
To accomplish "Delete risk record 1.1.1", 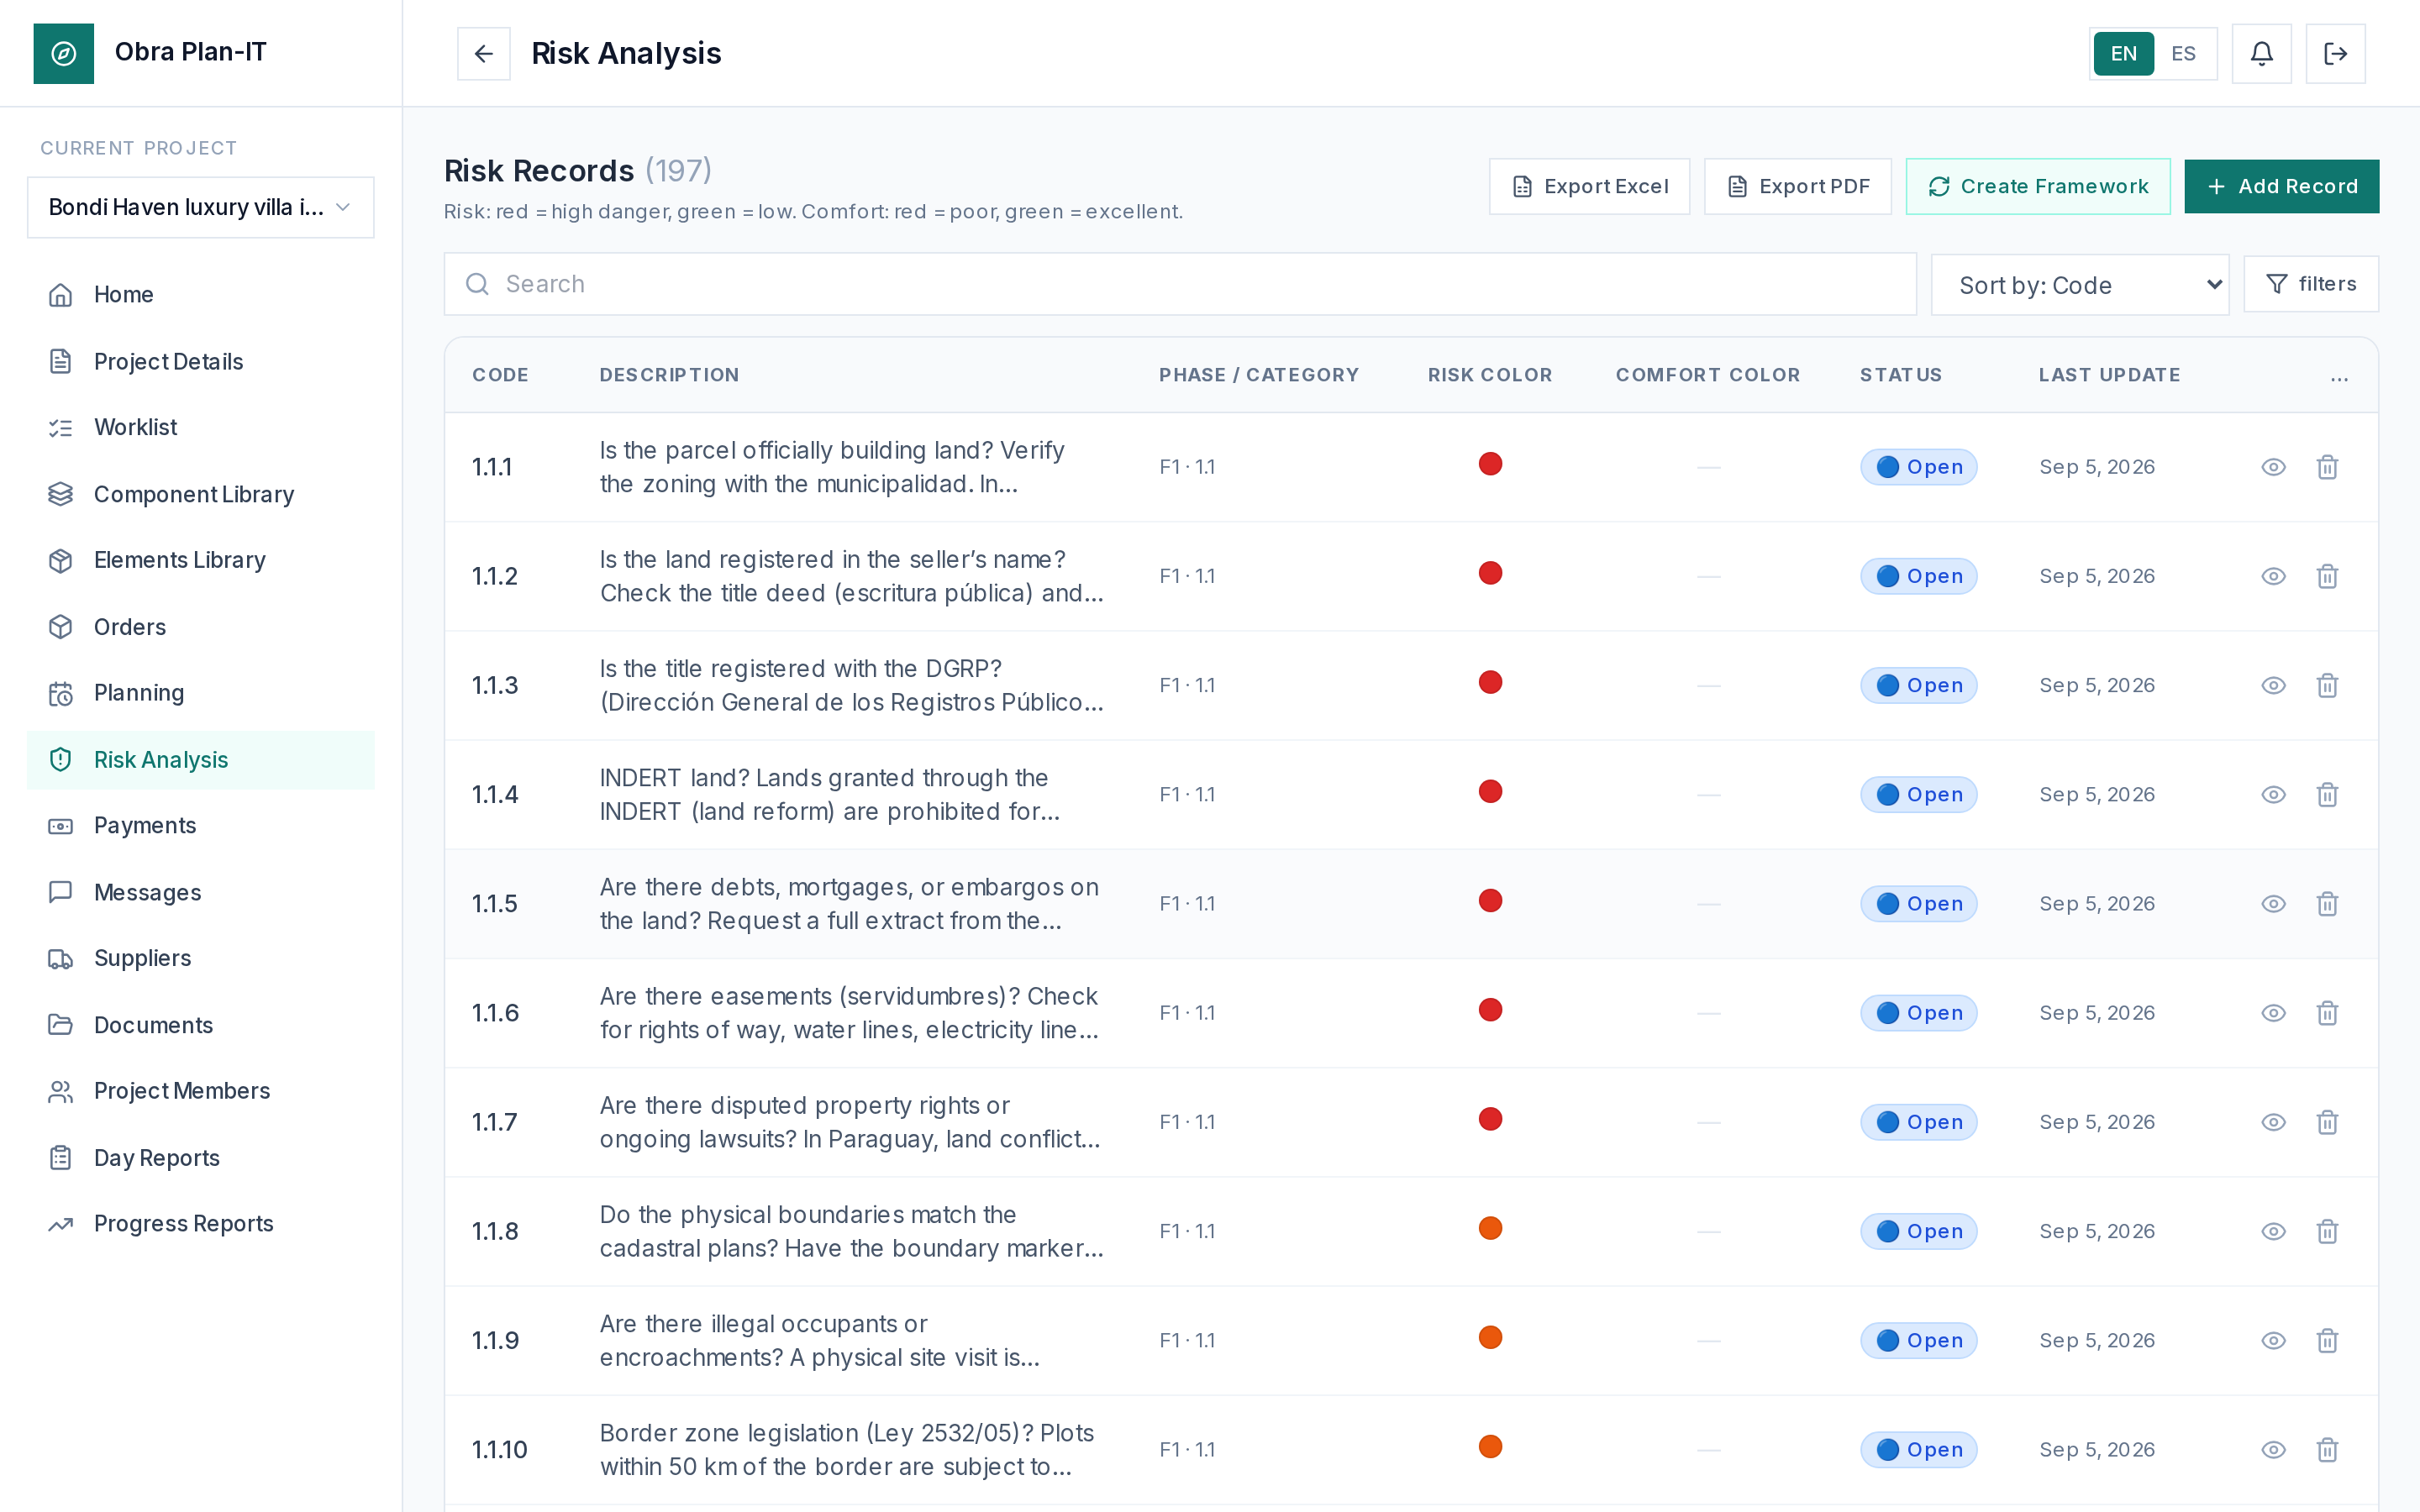I will pos(2327,467).
